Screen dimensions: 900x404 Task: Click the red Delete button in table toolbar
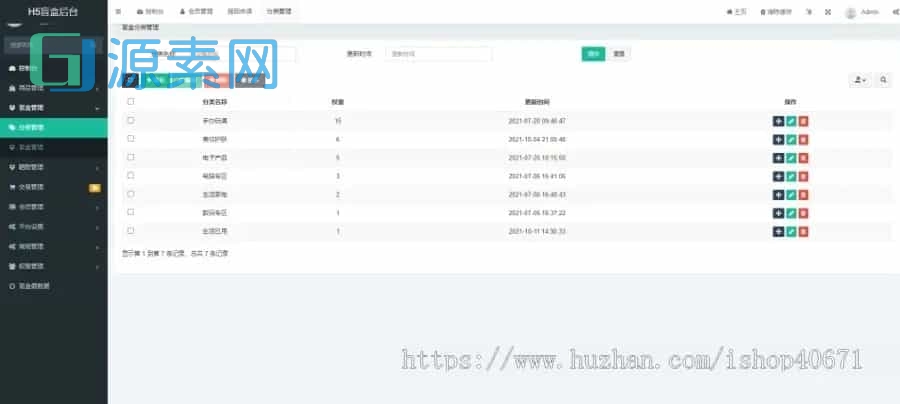click(x=219, y=80)
